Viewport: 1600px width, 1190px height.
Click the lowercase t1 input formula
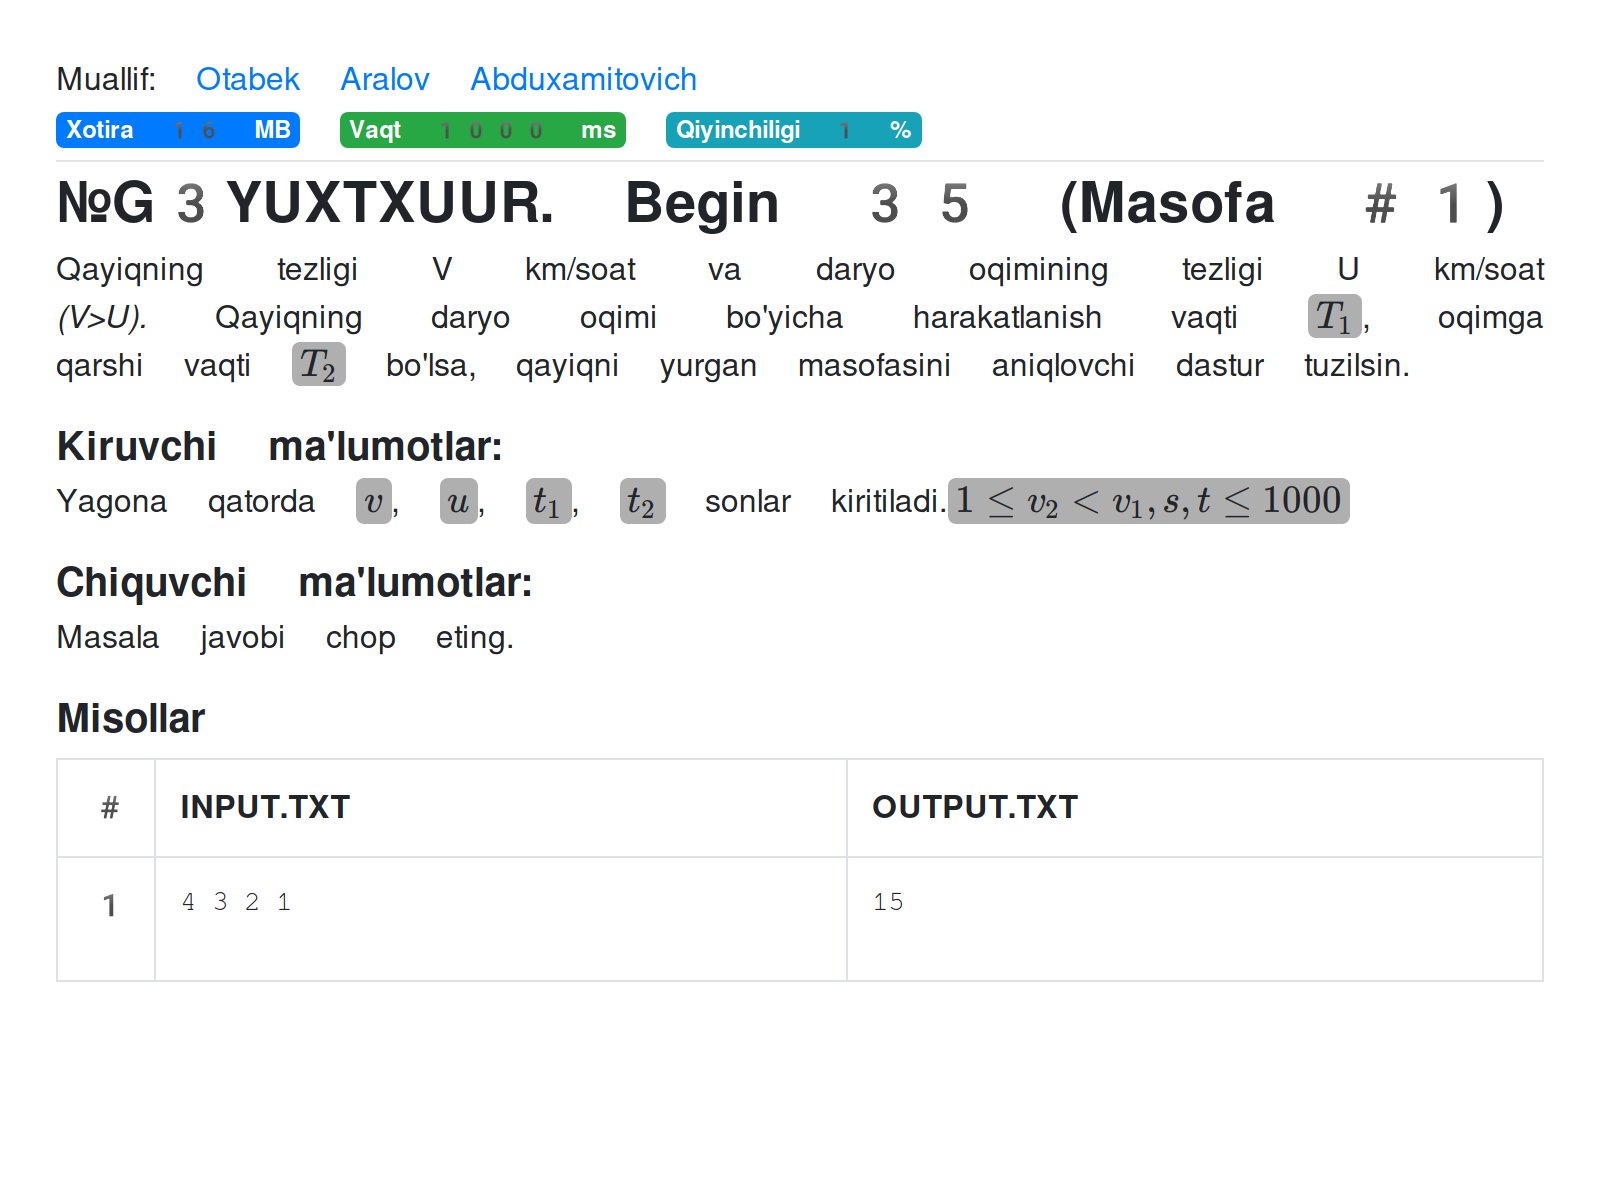(547, 501)
